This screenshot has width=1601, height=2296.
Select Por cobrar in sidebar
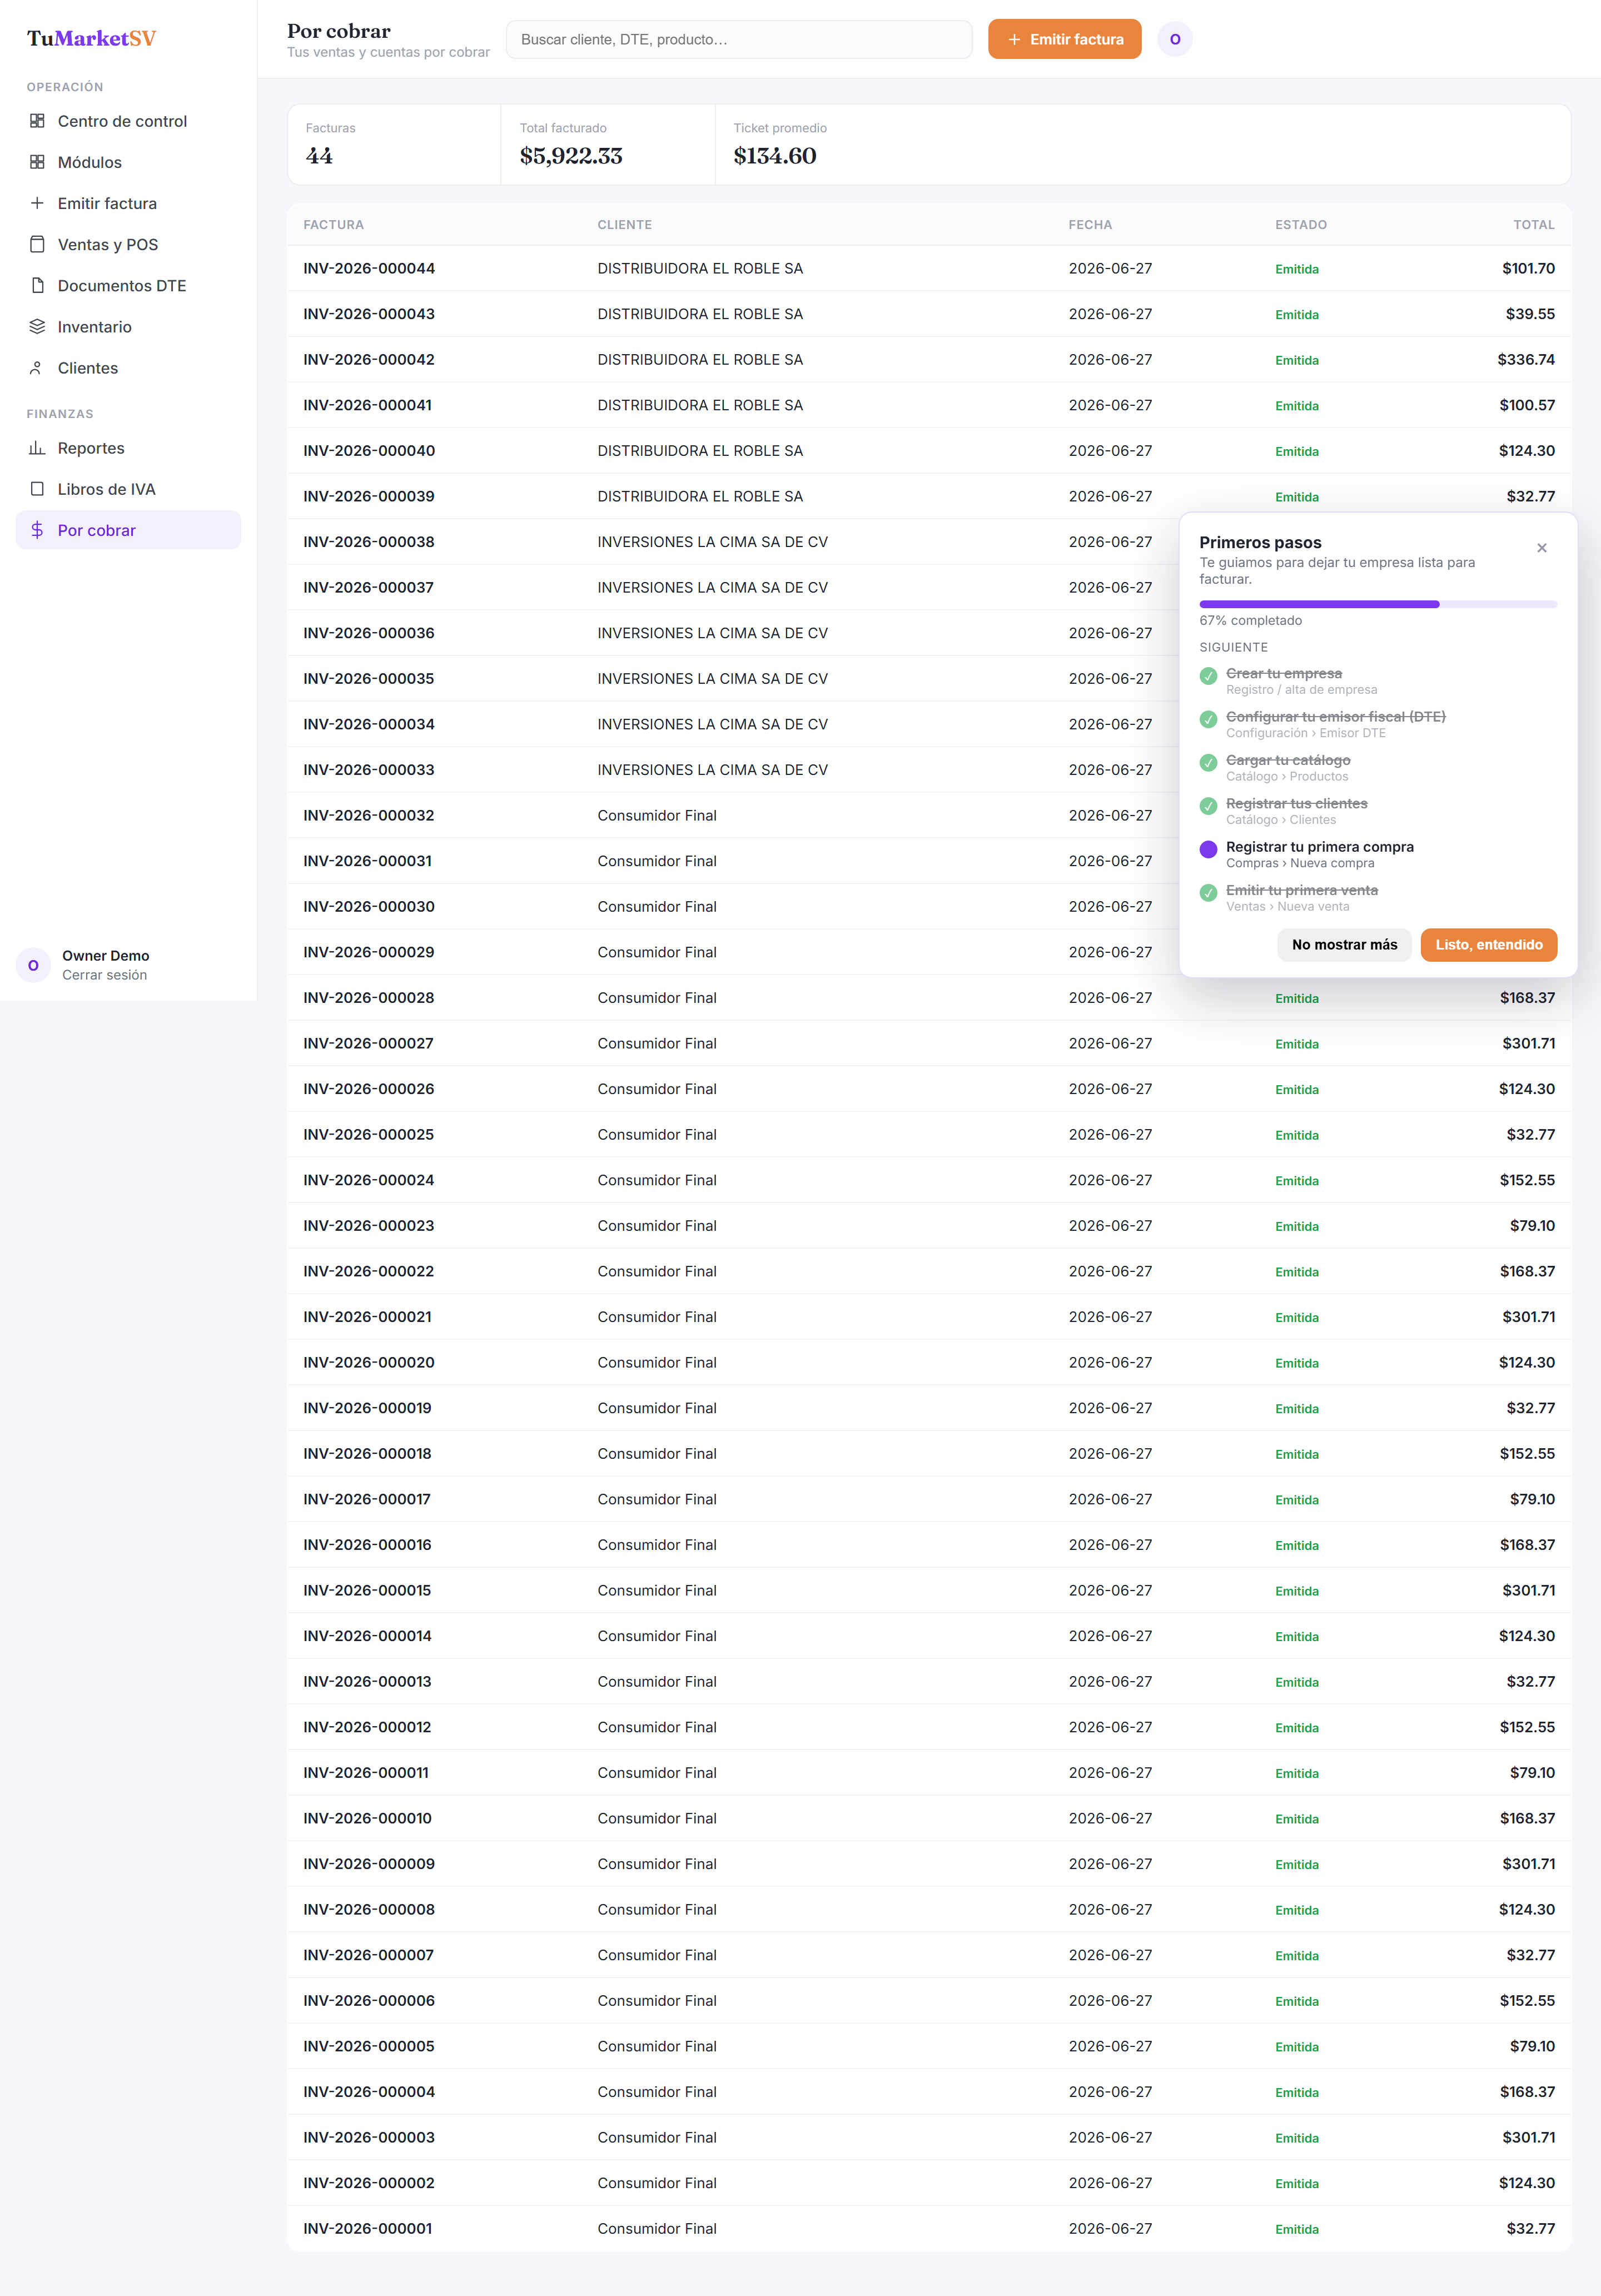tap(128, 530)
